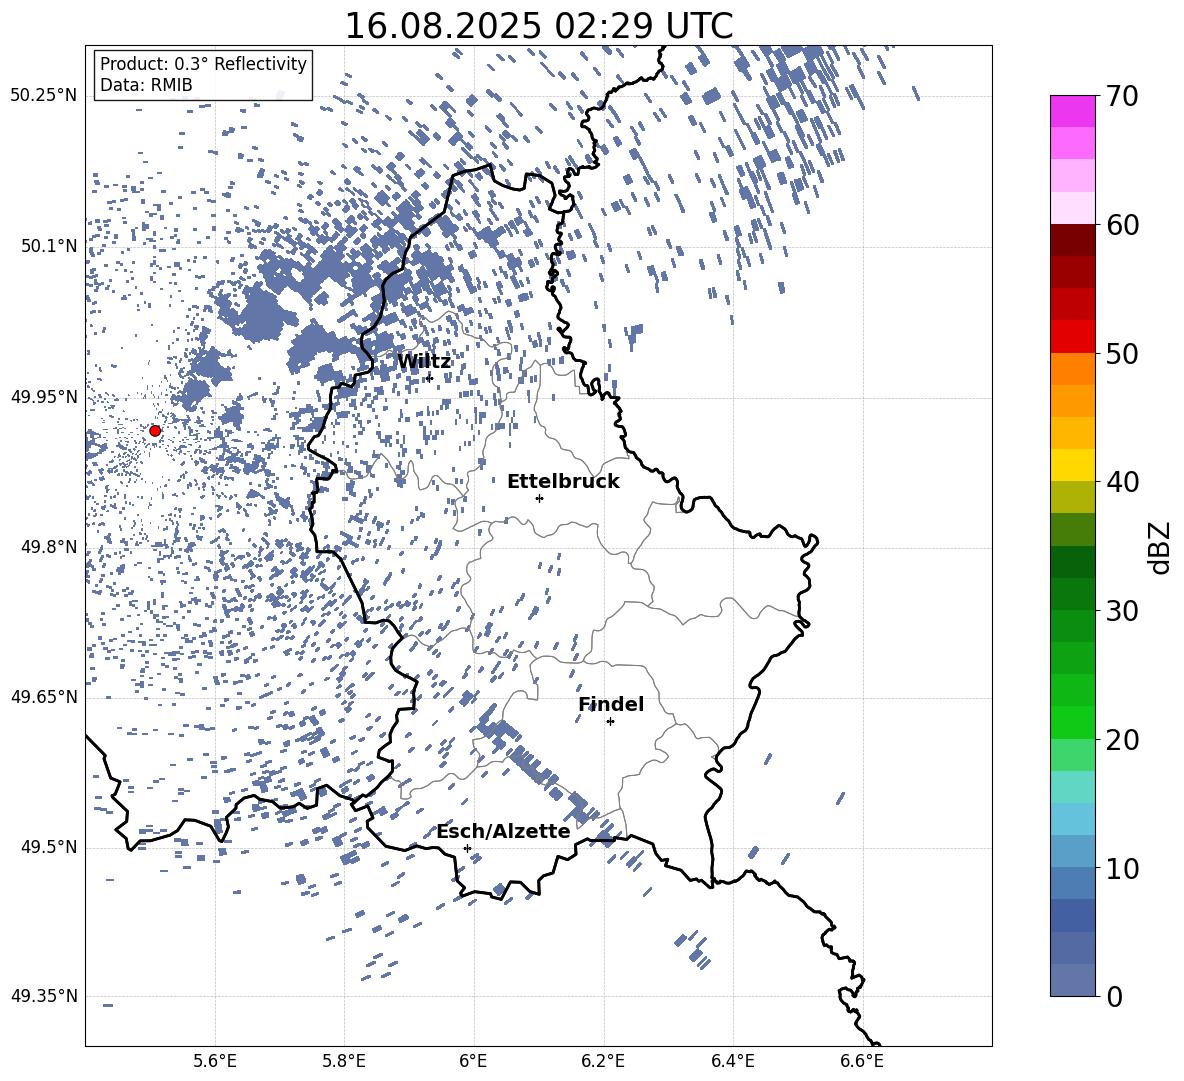Click the Findel station label
Viewport: 1184px width, 1081px height.
611,704
